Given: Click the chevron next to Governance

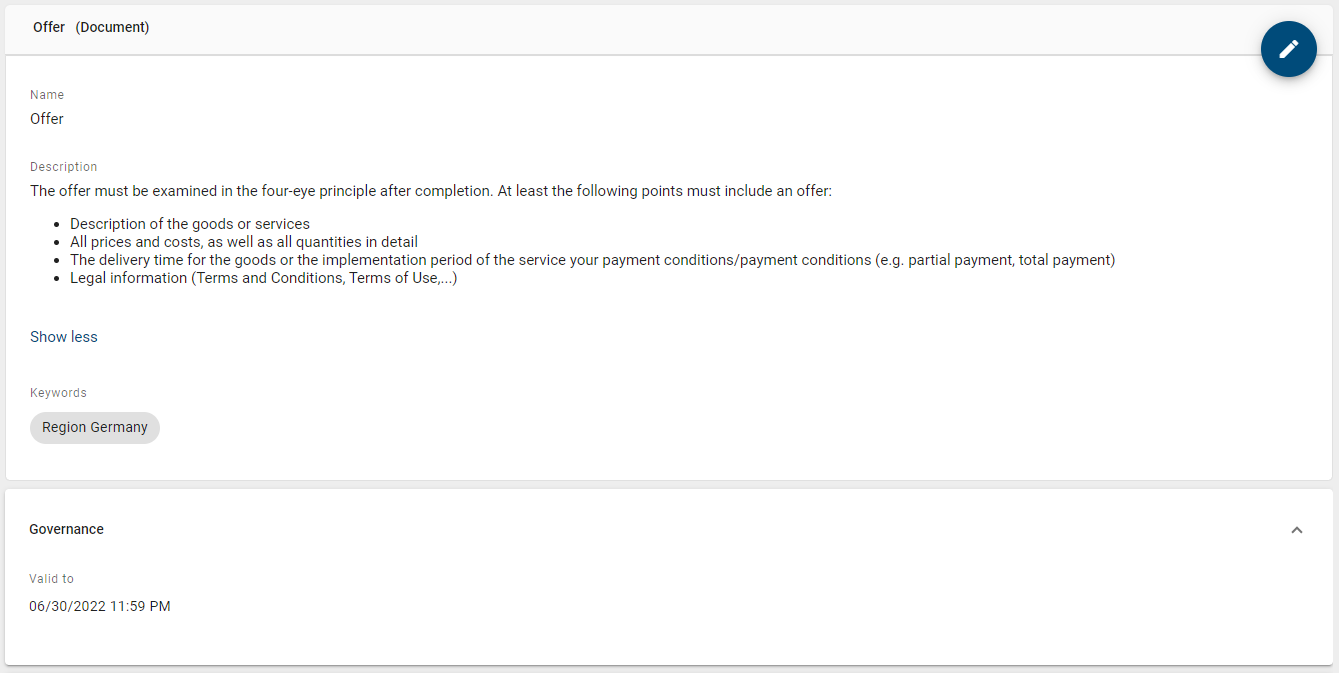Looking at the screenshot, I should pyautogui.click(x=1297, y=529).
